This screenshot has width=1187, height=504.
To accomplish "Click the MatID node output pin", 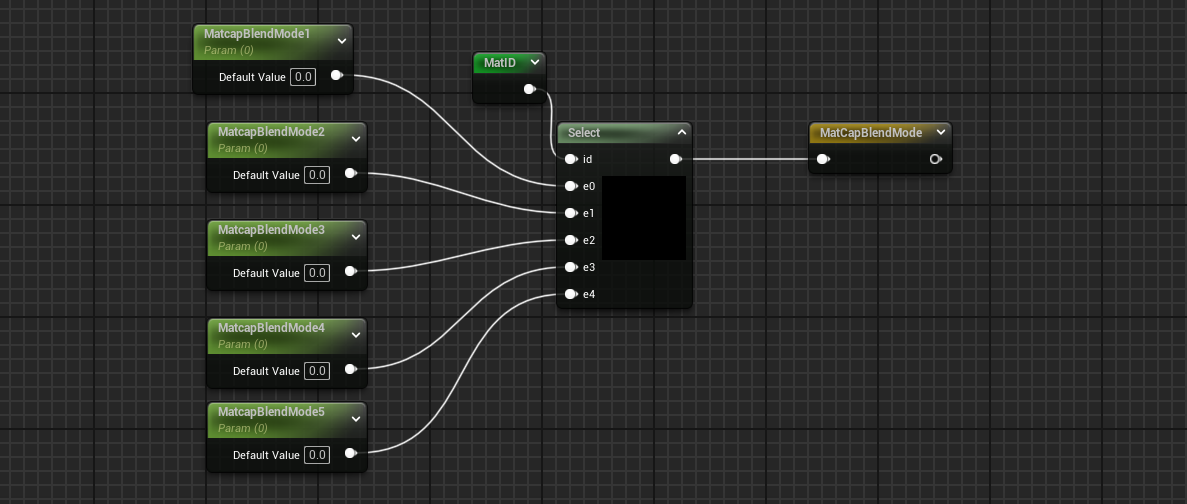I will pos(529,89).
